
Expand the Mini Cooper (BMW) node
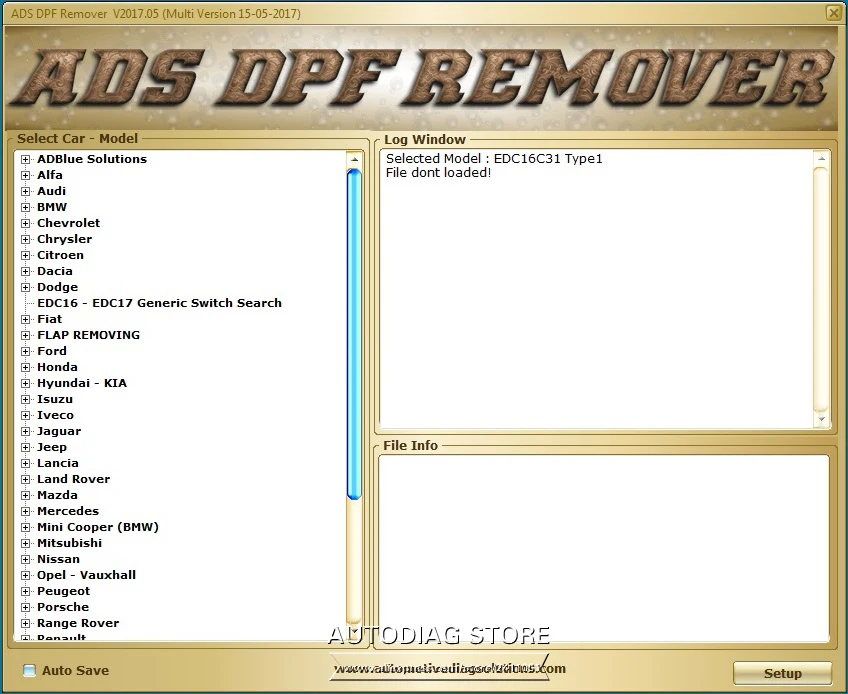click(x=25, y=527)
